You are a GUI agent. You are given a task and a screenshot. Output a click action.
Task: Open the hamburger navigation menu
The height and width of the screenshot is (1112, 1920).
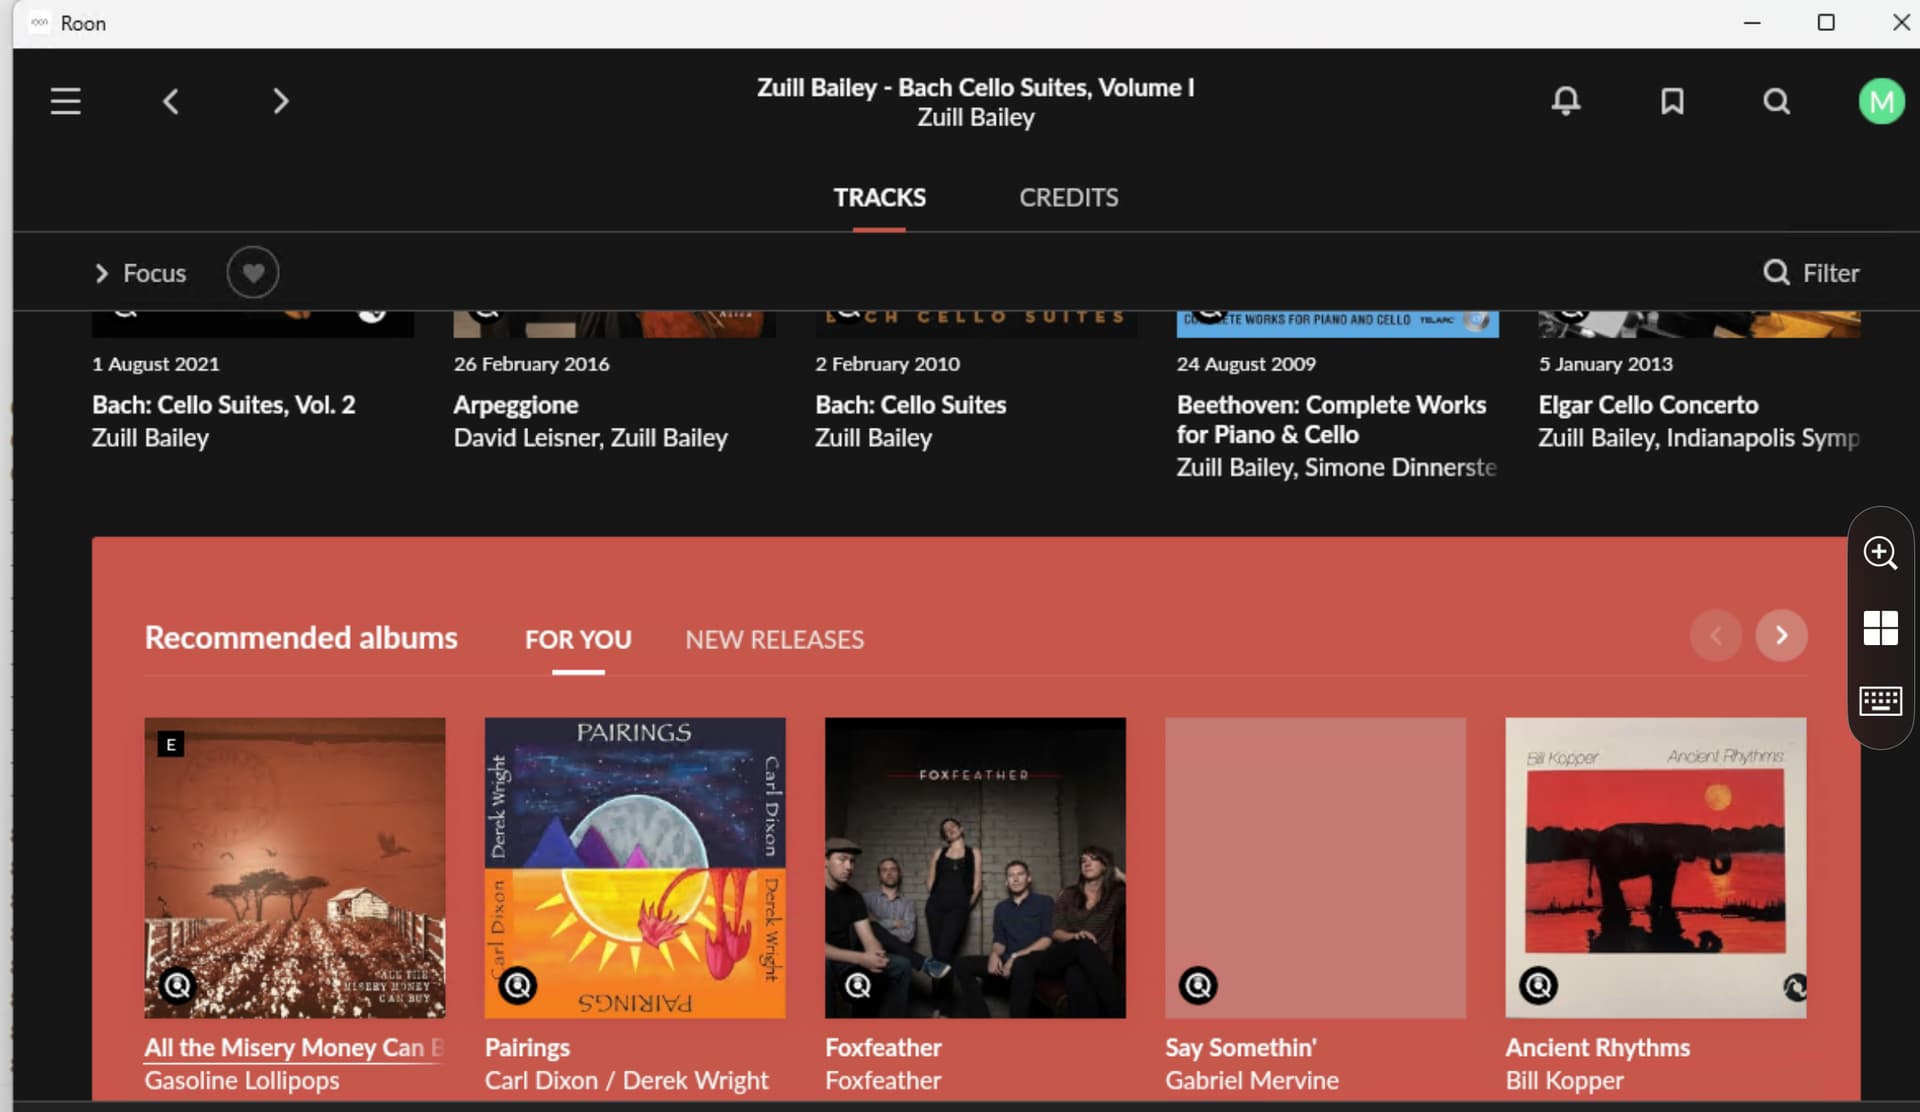[x=66, y=101]
